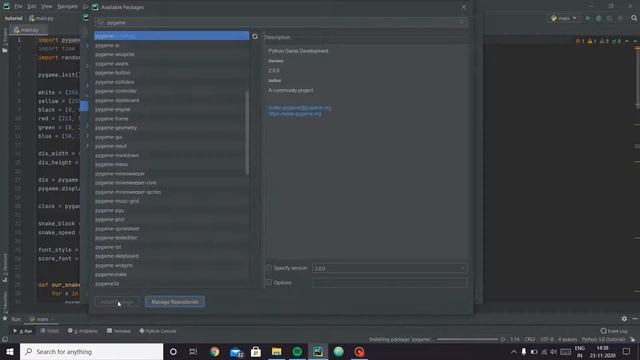Click the Windows search box
640x360 pixels.
click(91, 351)
